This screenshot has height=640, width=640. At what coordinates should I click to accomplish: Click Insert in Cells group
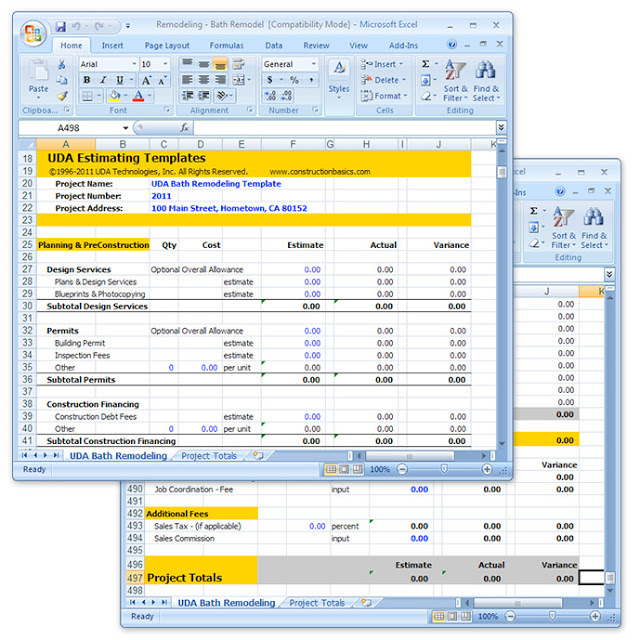click(x=382, y=64)
